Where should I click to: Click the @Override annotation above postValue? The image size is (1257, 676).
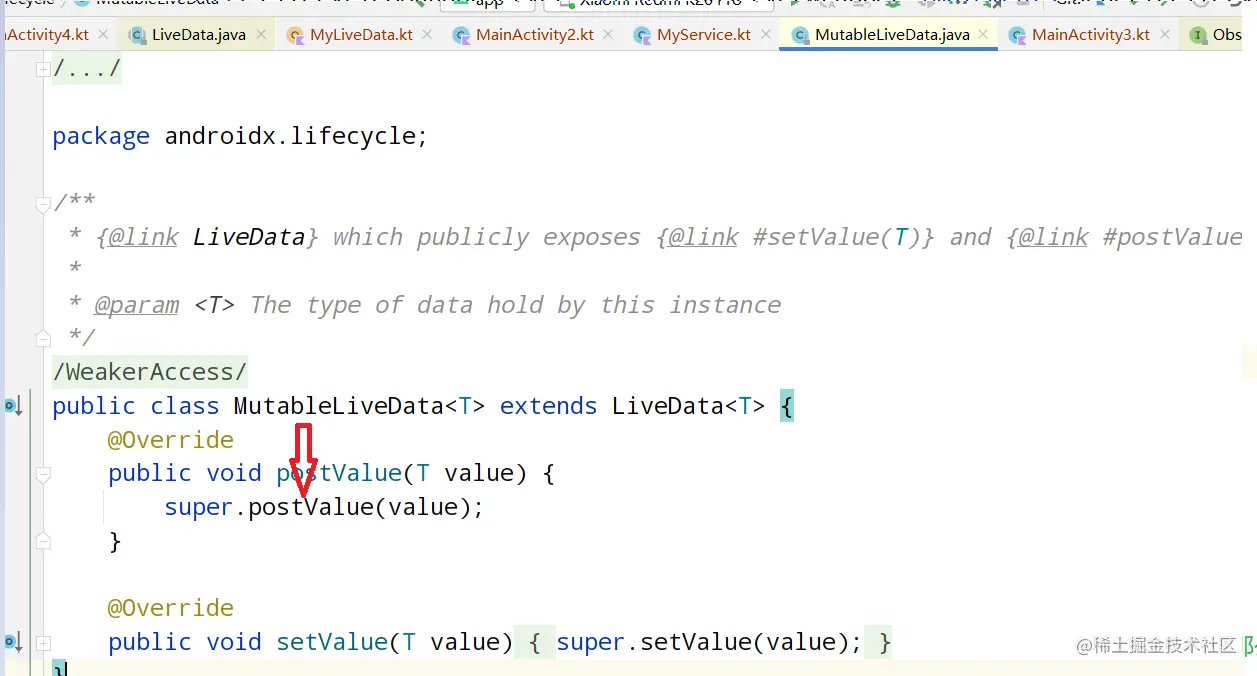pos(171,440)
